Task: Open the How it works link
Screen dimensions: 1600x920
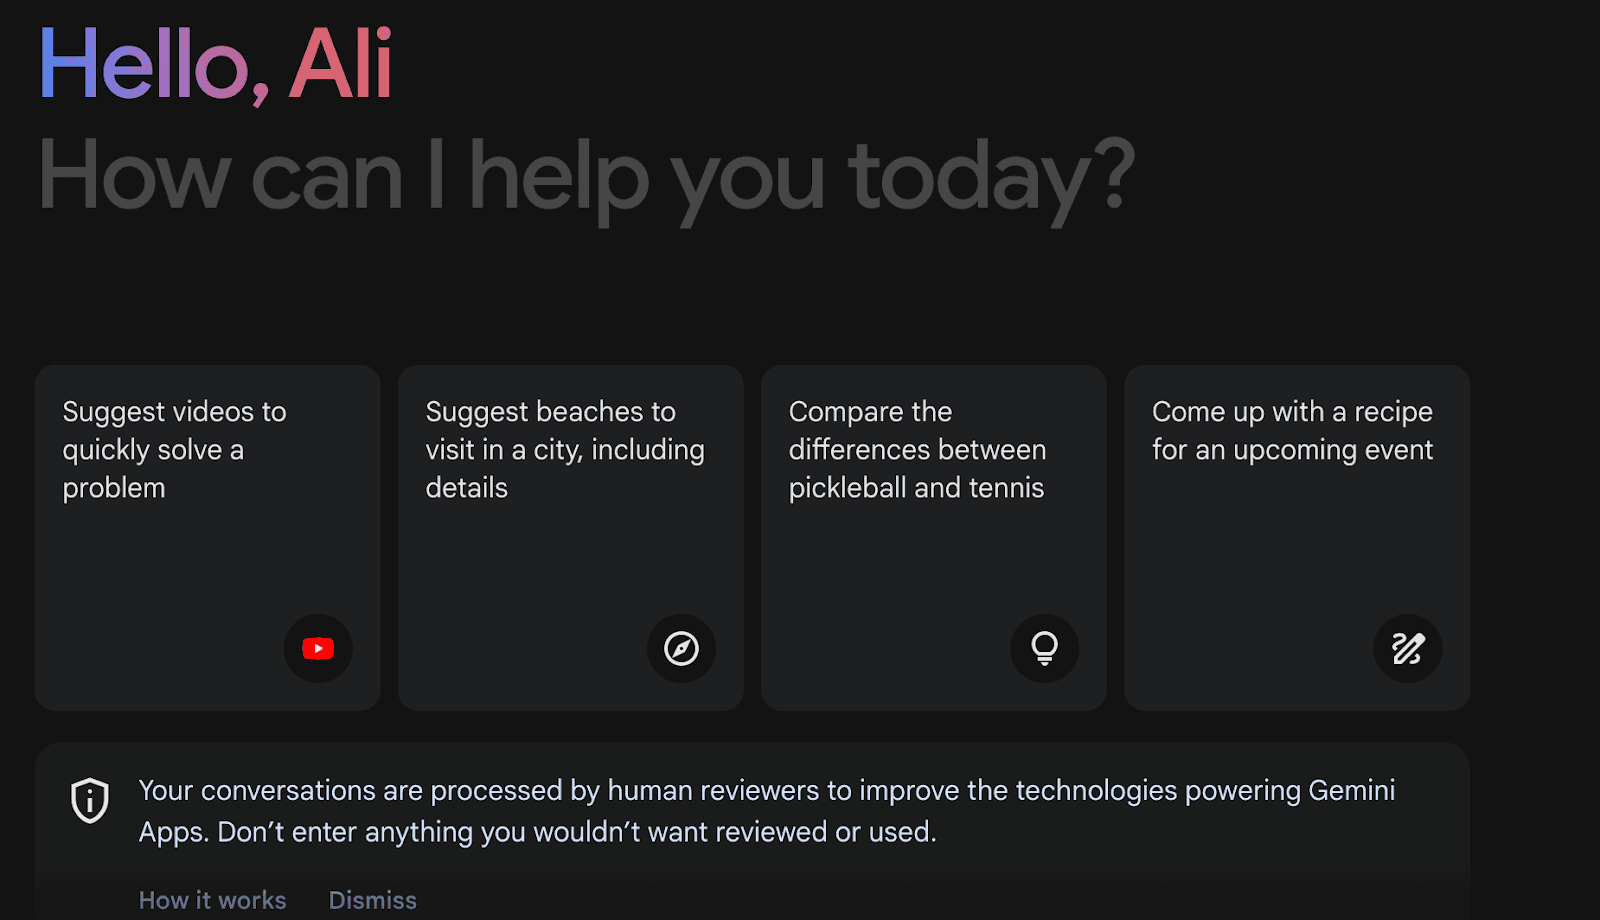Action: [212, 899]
